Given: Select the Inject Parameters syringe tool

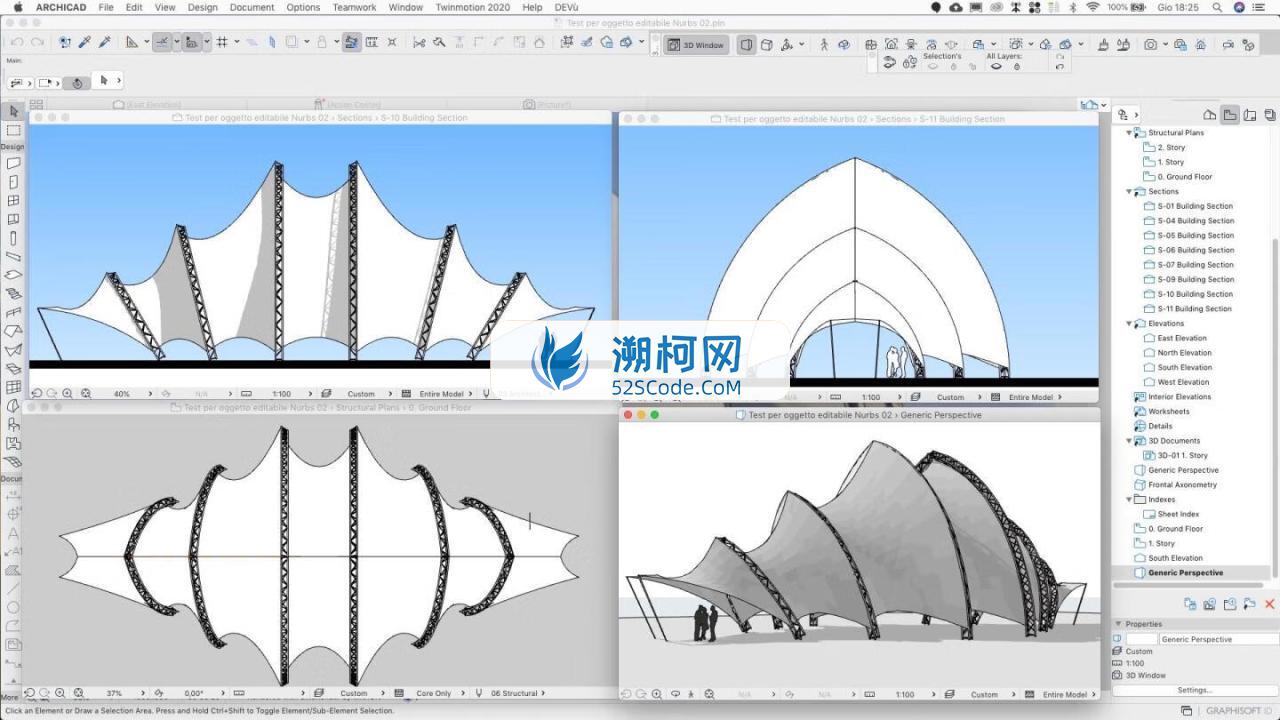Looking at the screenshot, I should coord(104,43).
